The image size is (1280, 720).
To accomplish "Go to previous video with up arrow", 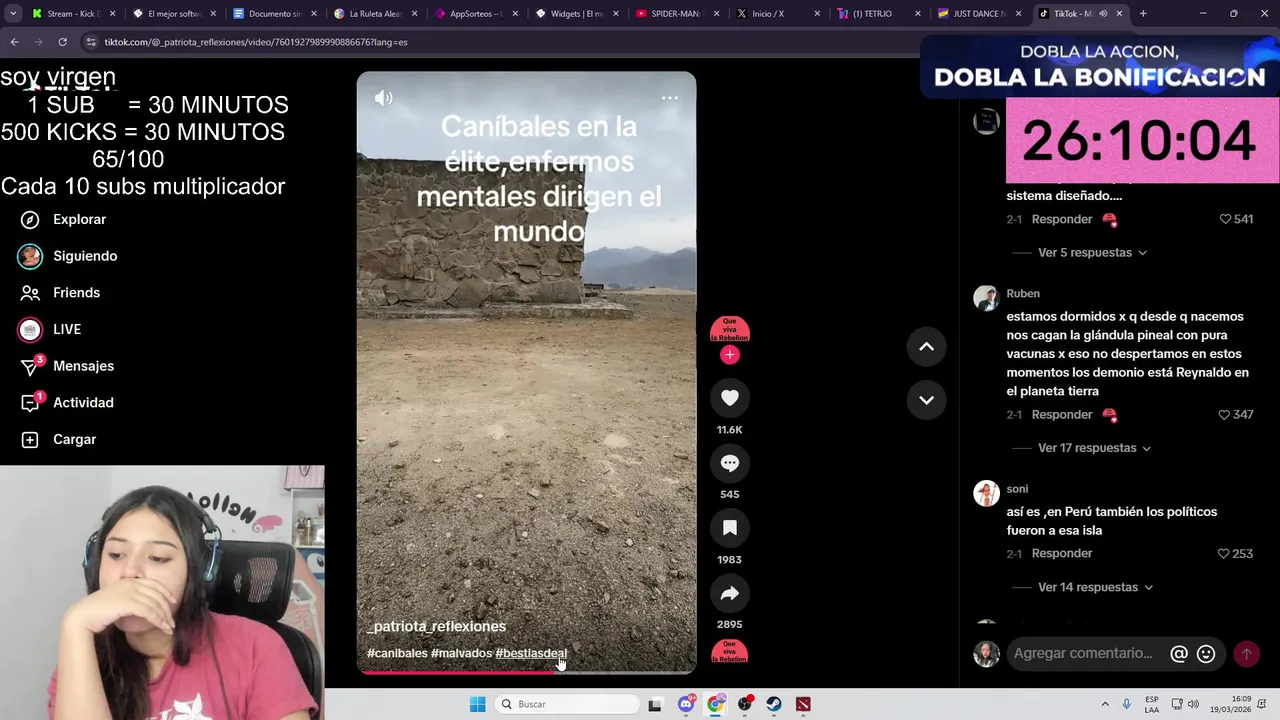I will (x=926, y=347).
